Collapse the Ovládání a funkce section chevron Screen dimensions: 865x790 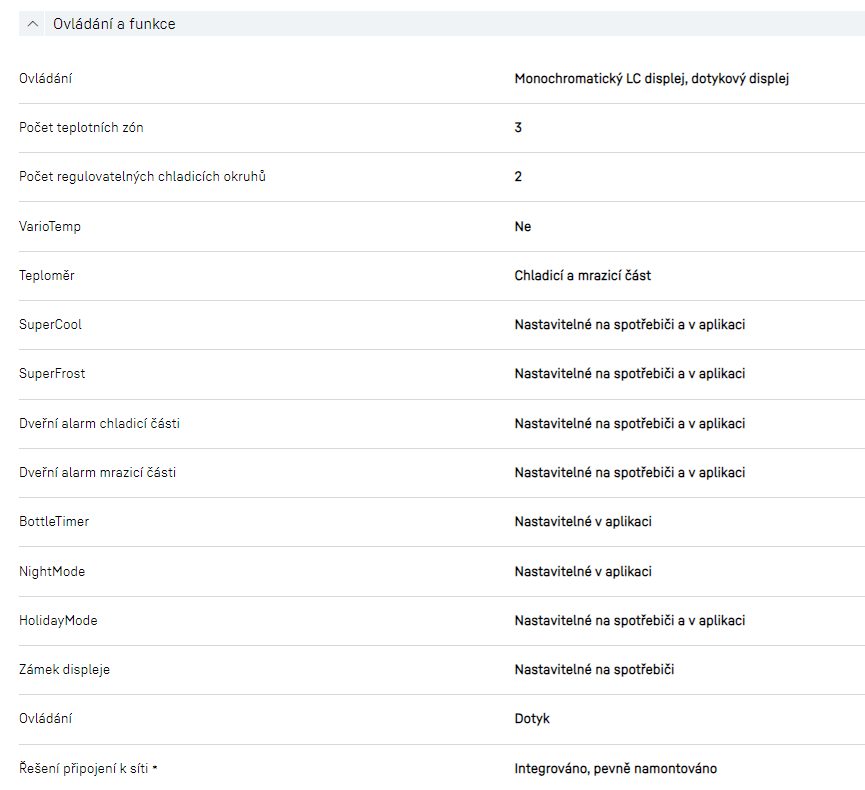click(33, 24)
